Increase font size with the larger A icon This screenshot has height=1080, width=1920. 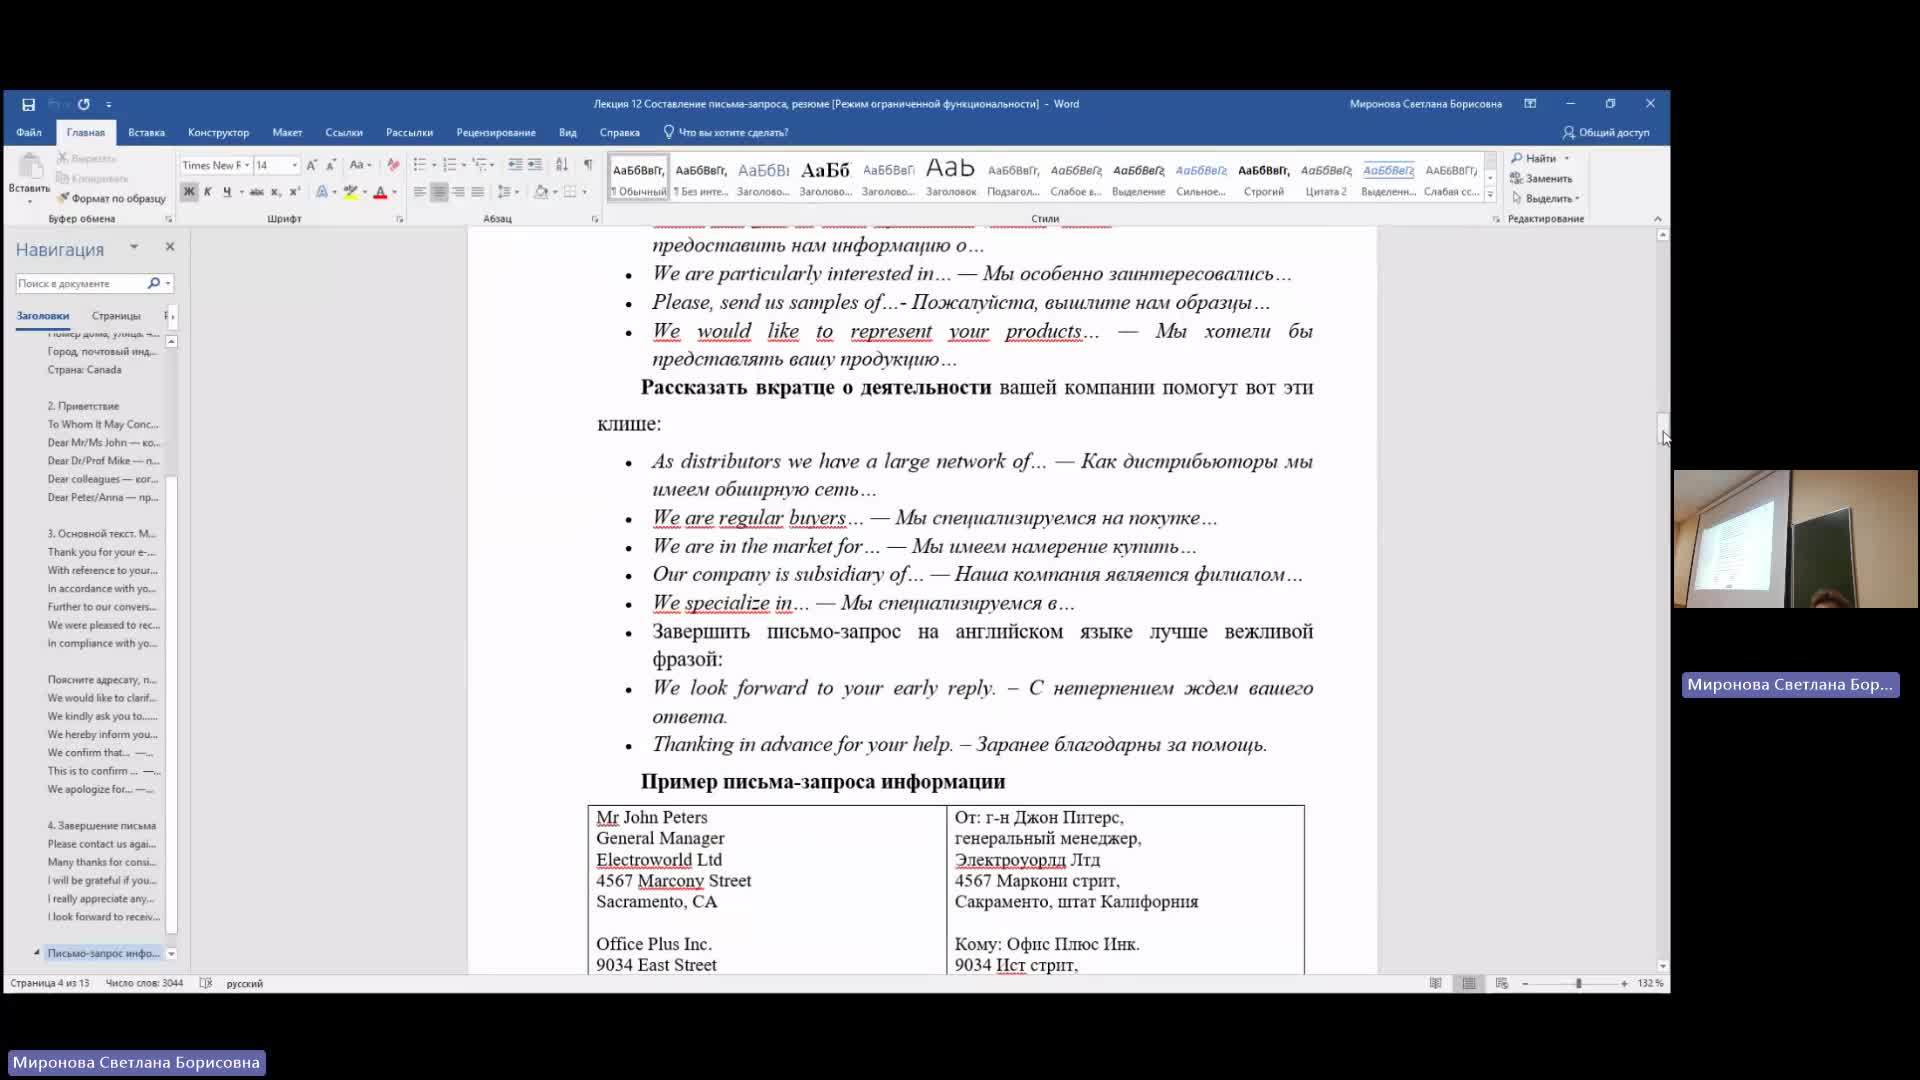coord(312,165)
